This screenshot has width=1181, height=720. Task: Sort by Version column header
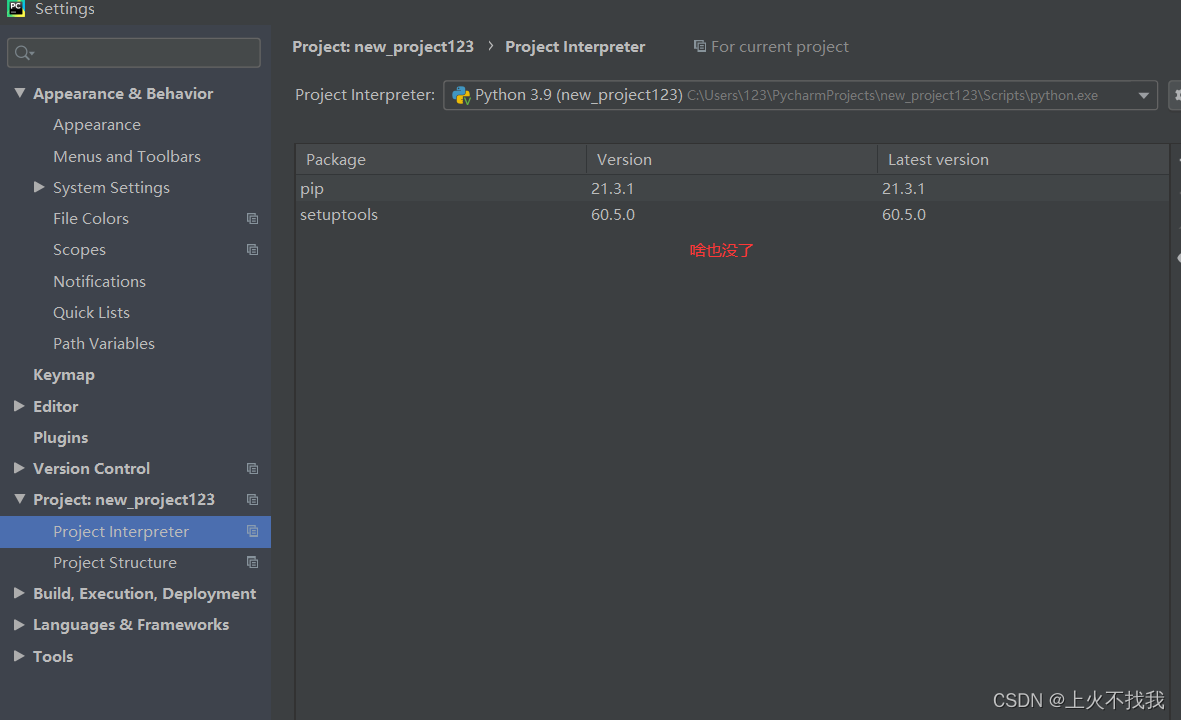click(731, 160)
